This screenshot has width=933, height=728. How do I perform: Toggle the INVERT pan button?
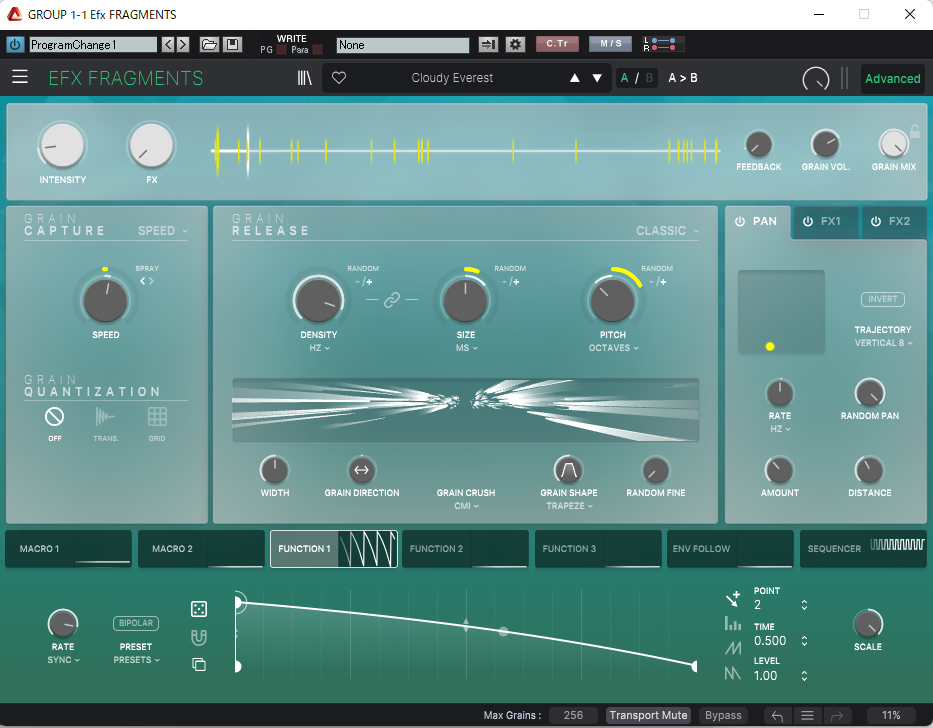click(x=882, y=299)
